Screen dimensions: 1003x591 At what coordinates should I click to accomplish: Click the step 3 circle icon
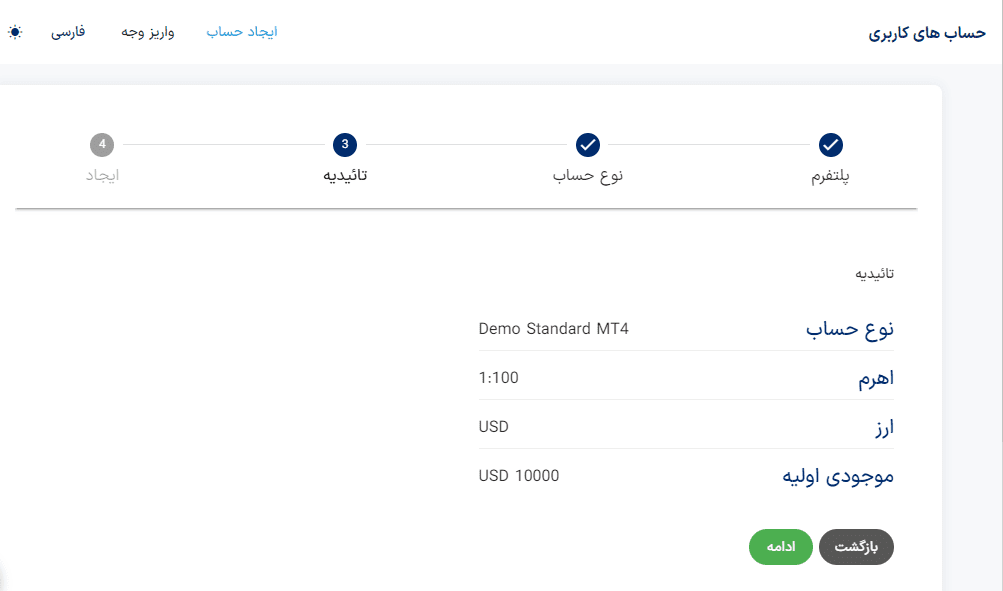click(345, 145)
